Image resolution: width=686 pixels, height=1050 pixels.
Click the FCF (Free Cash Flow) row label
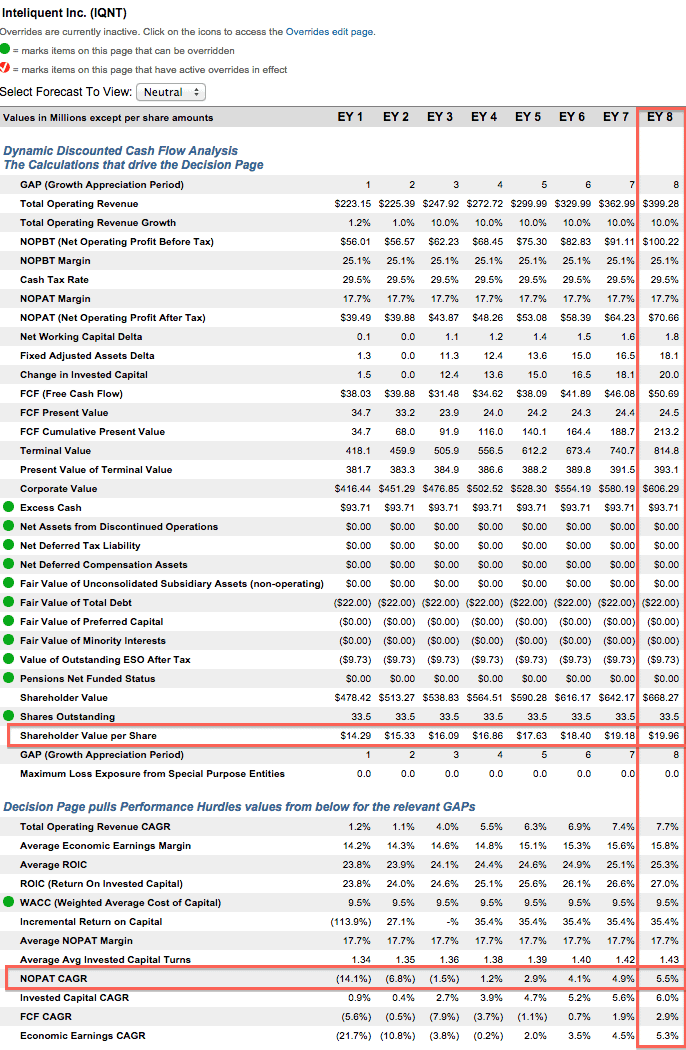[72, 394]
